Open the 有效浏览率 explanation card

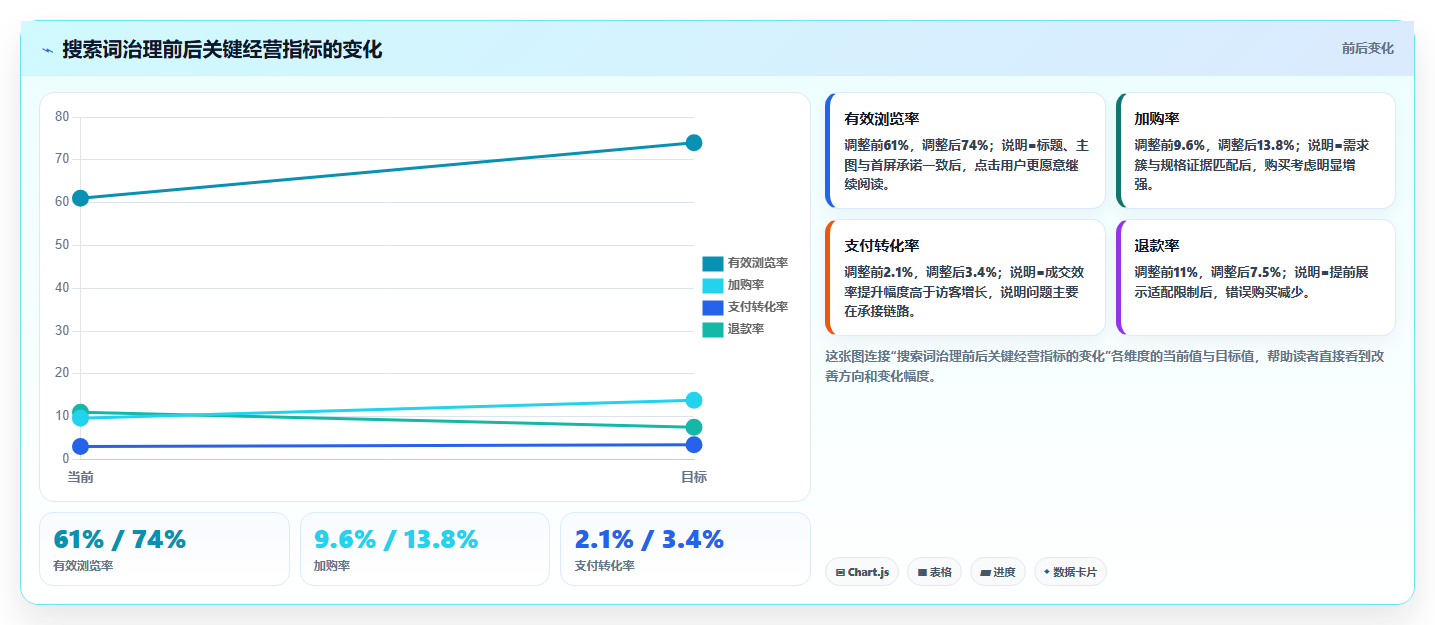(x=965, y=150)
